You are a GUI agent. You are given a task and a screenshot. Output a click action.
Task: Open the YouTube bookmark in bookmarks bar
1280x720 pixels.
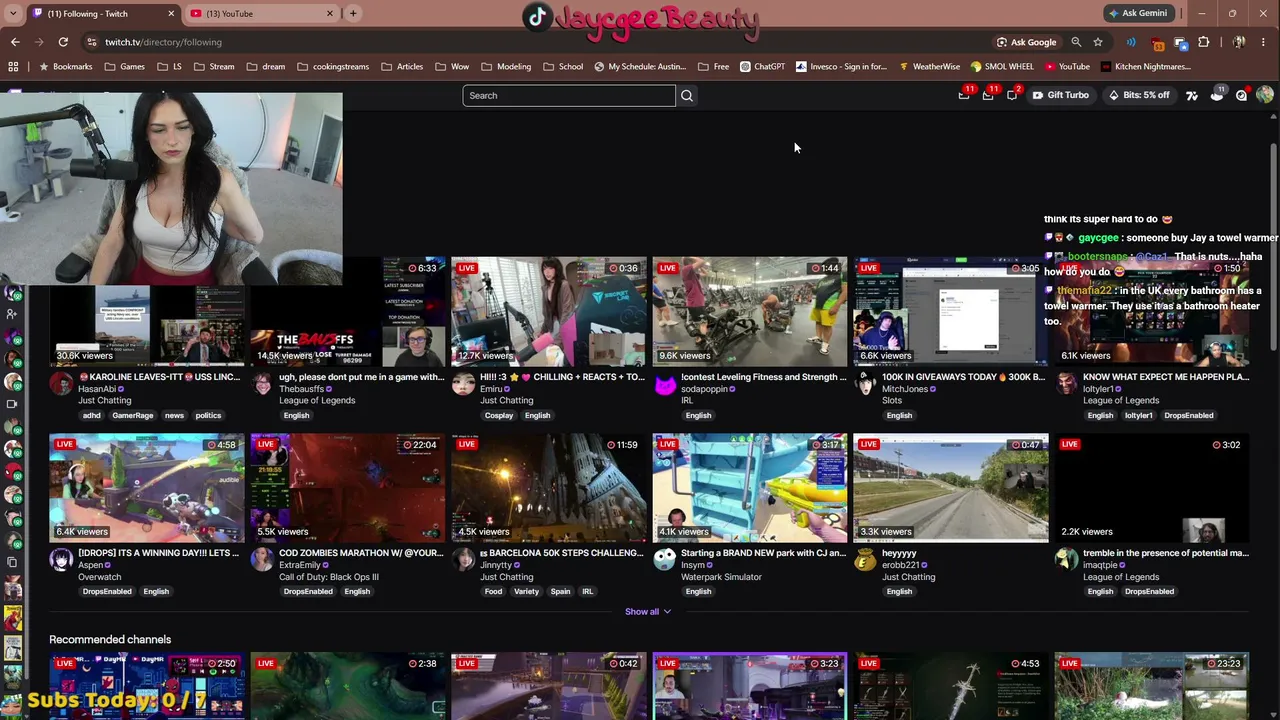[x=1067, y=67]
